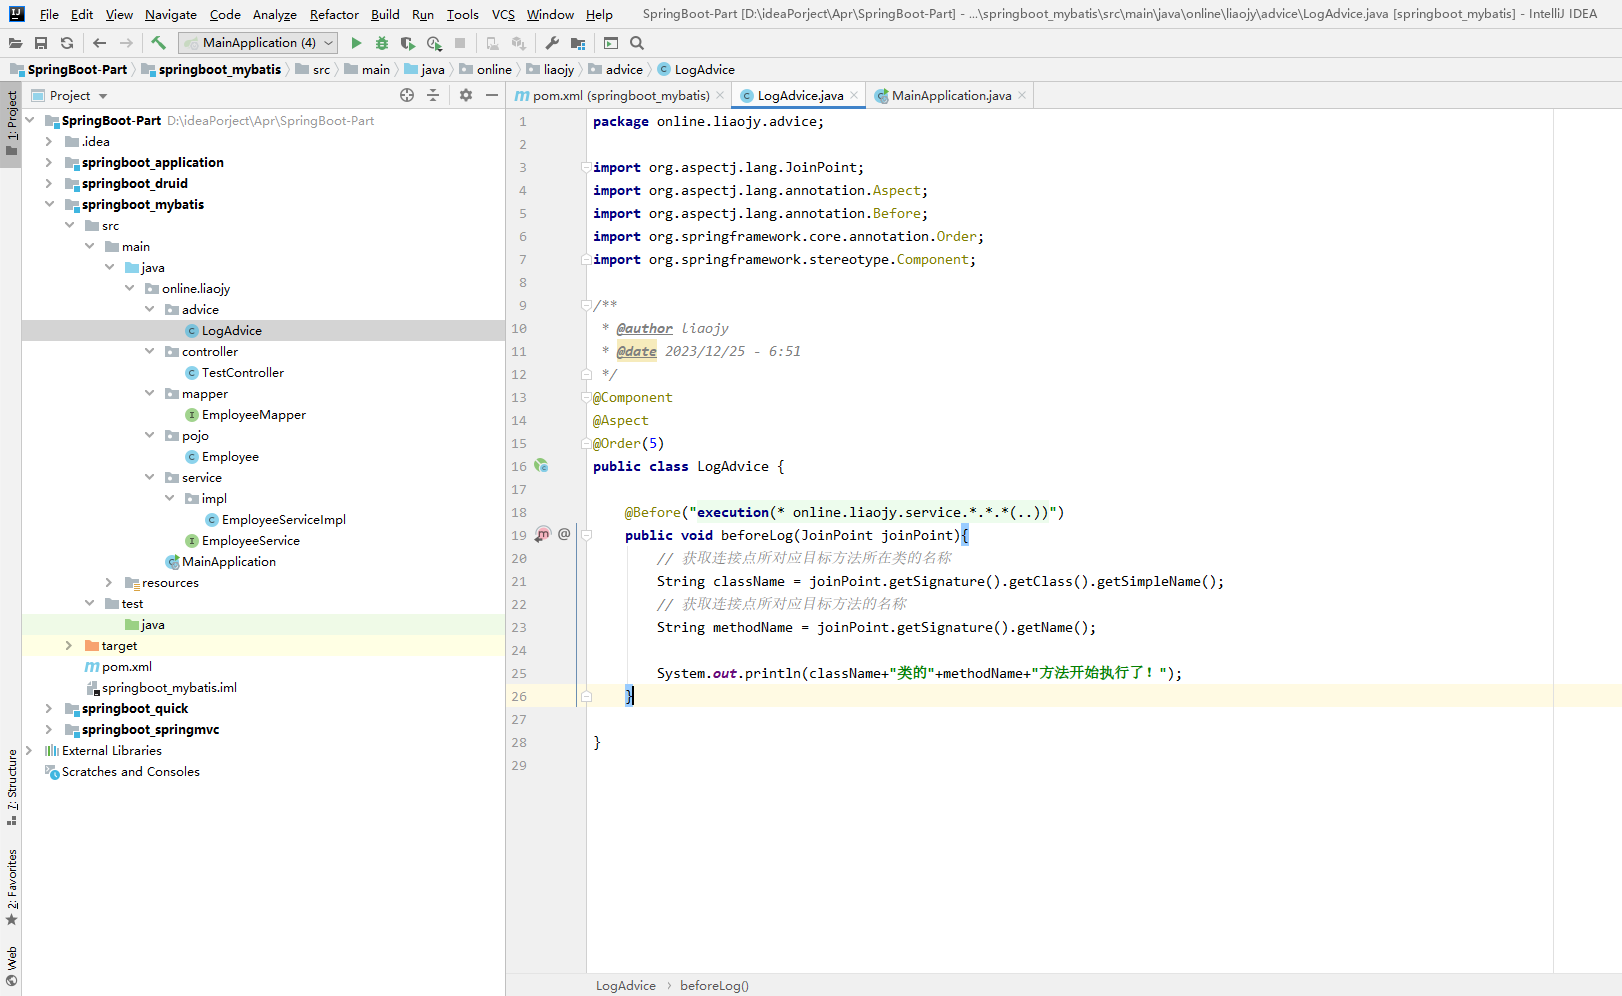
Task: Build project using the hammer icon
Action: click(x=158, y=43)
